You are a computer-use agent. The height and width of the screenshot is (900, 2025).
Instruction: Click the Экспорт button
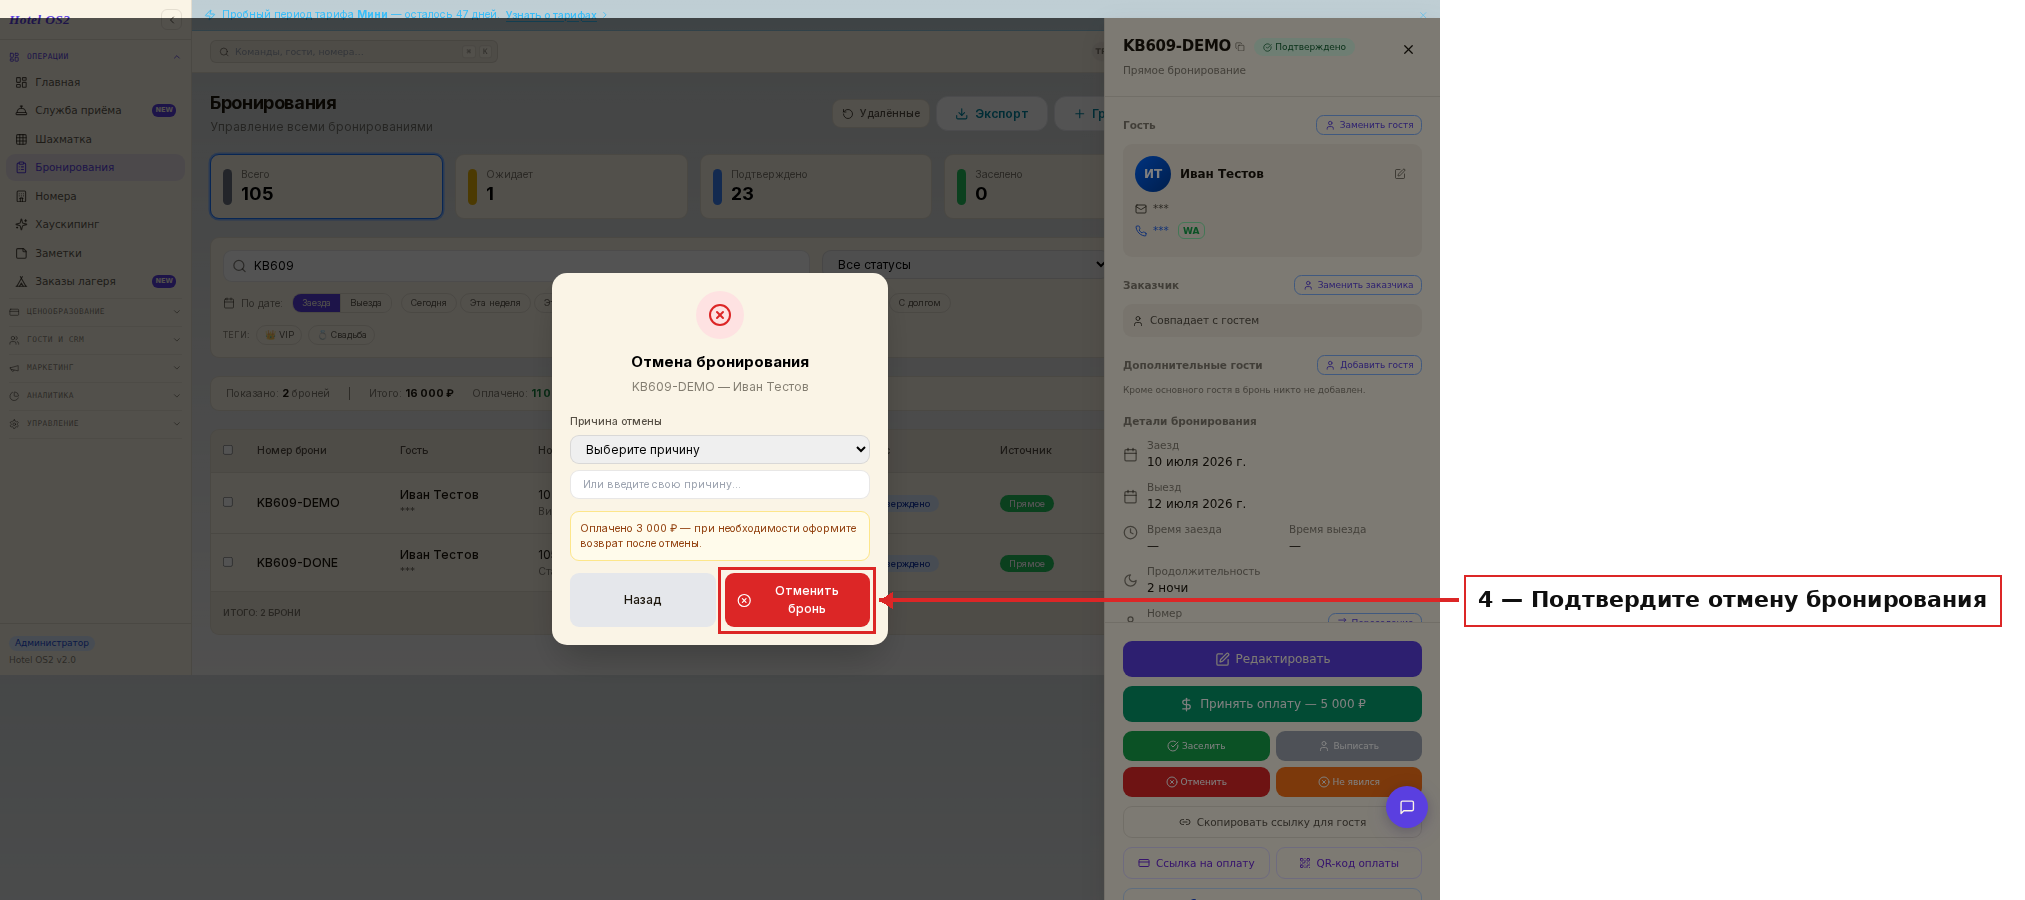click(992, 114)
